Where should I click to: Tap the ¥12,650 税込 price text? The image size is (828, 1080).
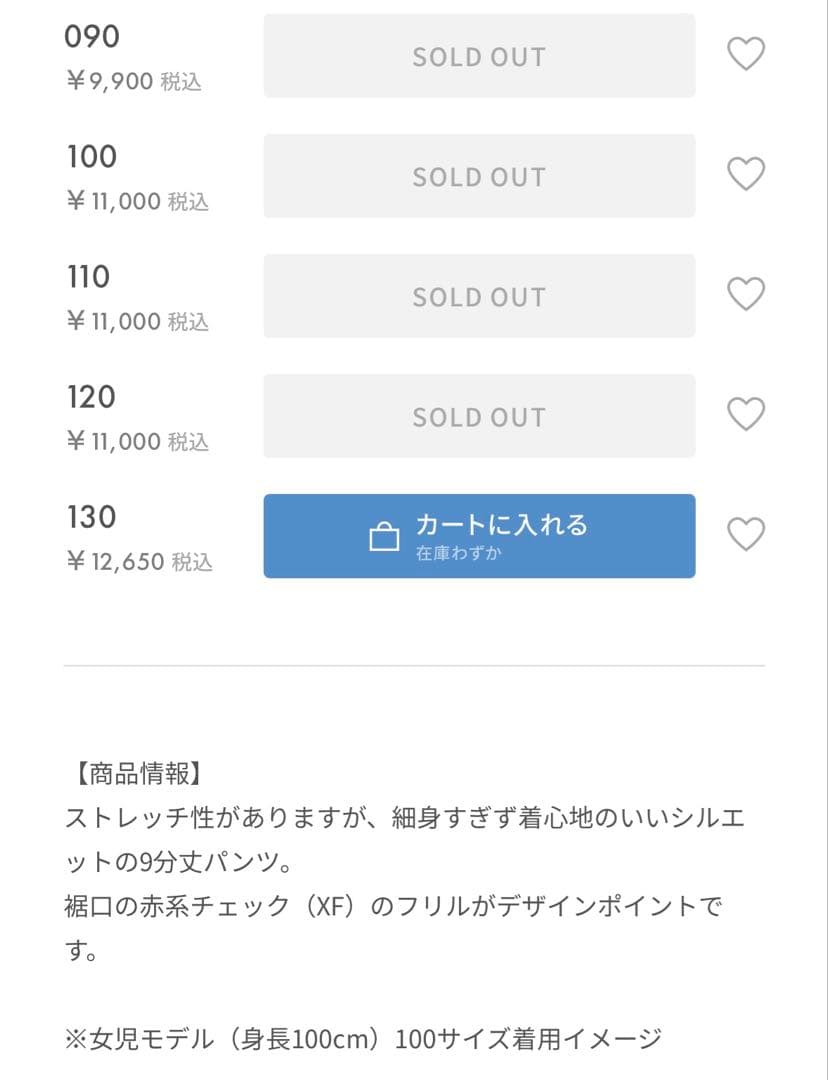coord(139,561)
